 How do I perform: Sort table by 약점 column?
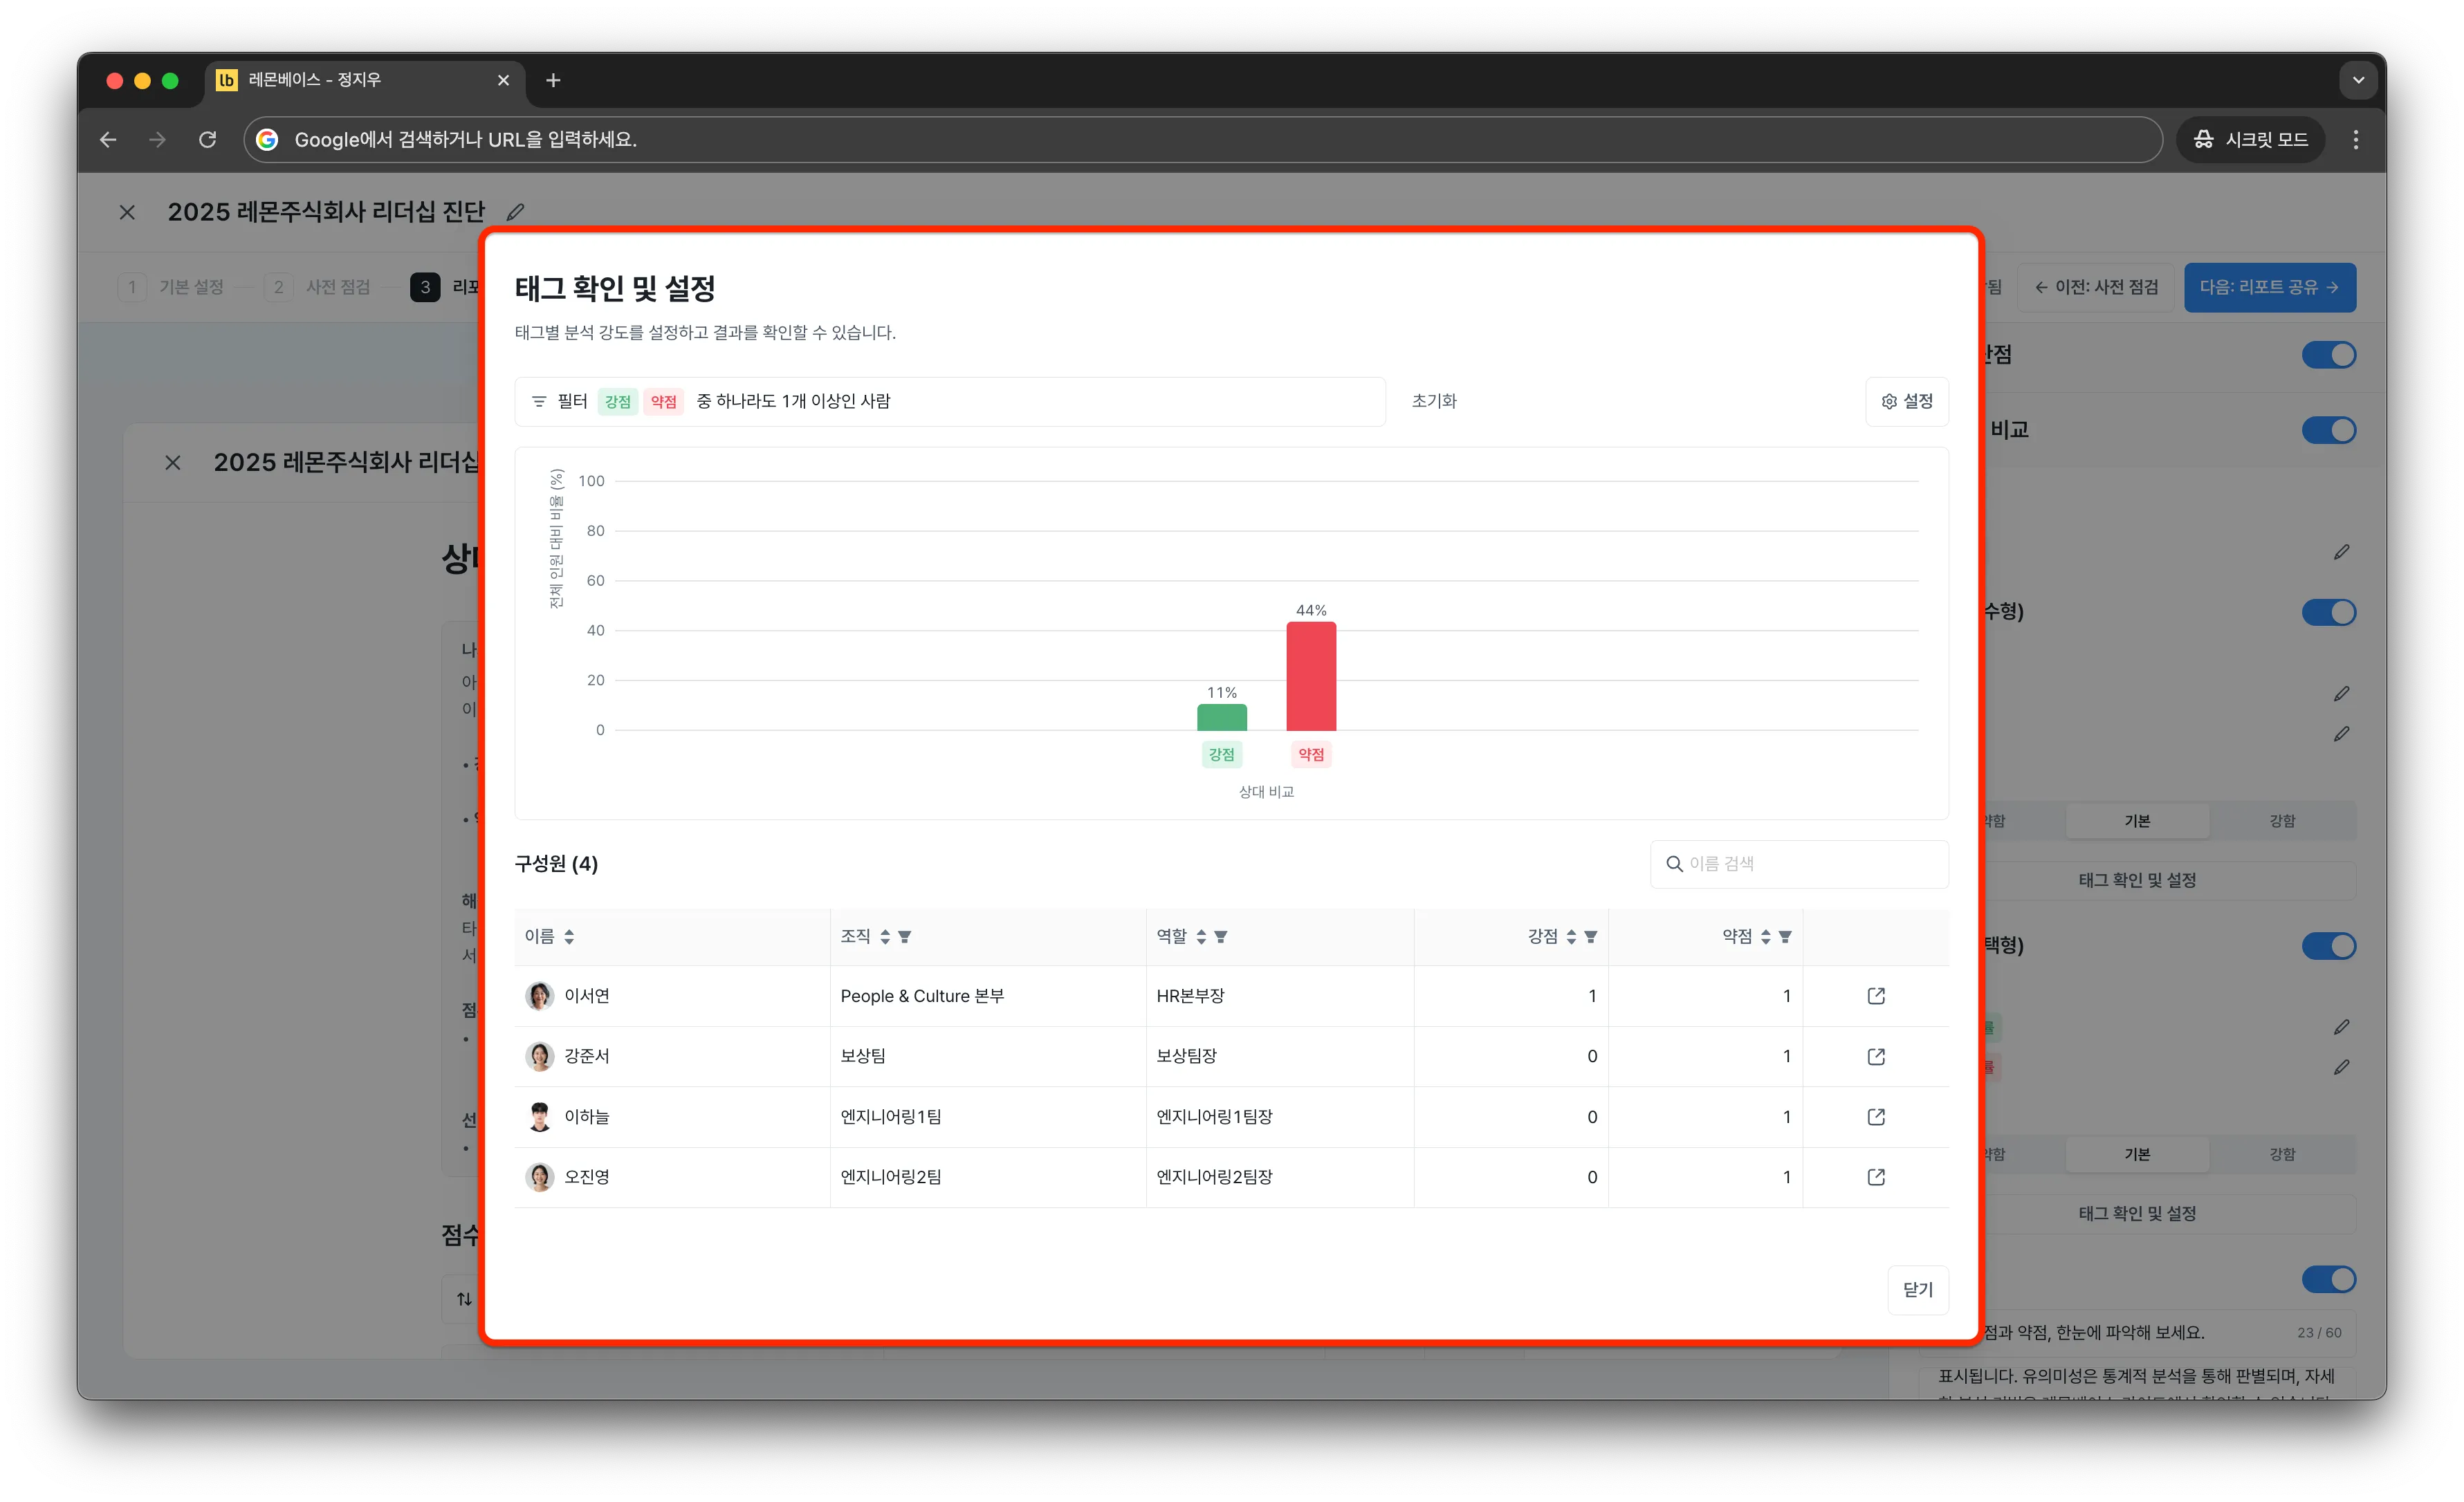pyautogui.click(x=1766, y=936)
